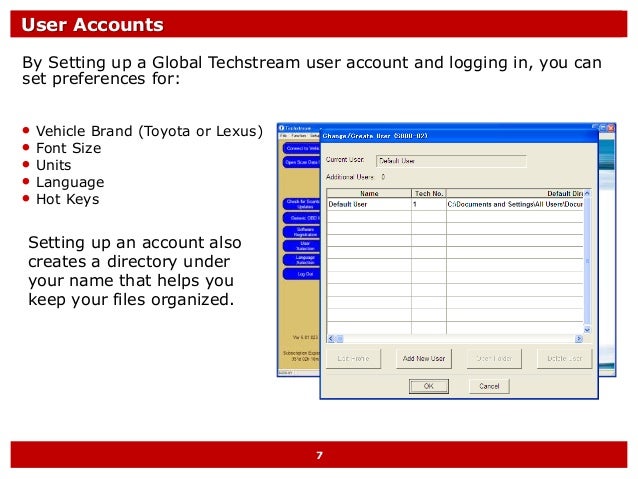638x479 pixels.
Task: Click the Additional Users count label
Action: tap(355, 177)
